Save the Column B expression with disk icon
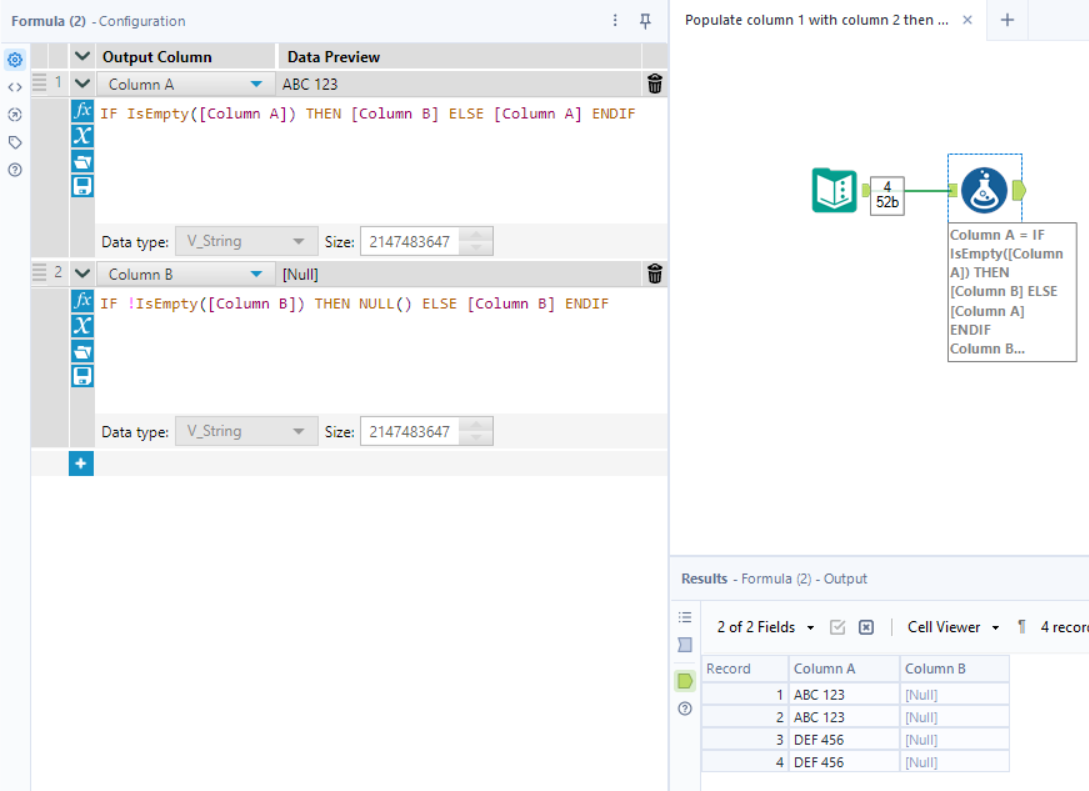Viewport: 1089px width, 791px height. pos(82,376)
